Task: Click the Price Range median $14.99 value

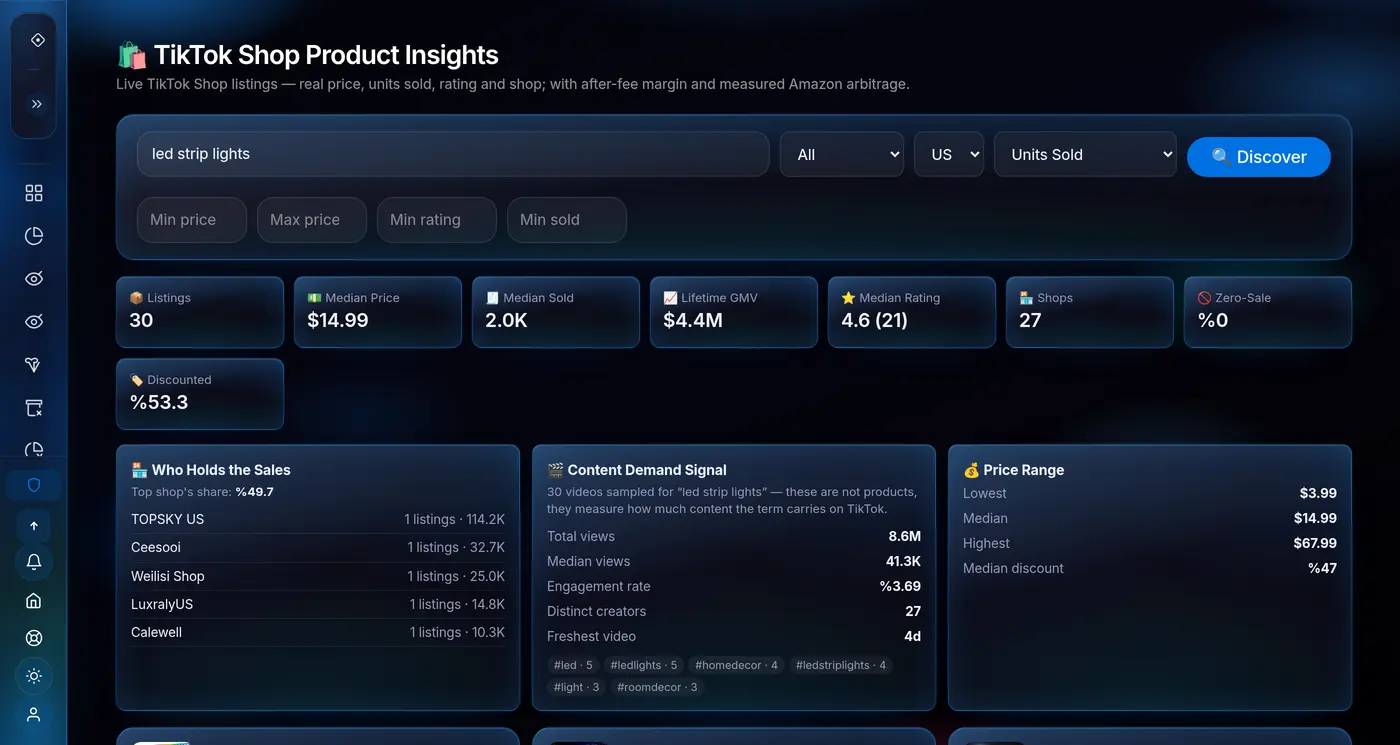Action: click(x=1315, y=518)
